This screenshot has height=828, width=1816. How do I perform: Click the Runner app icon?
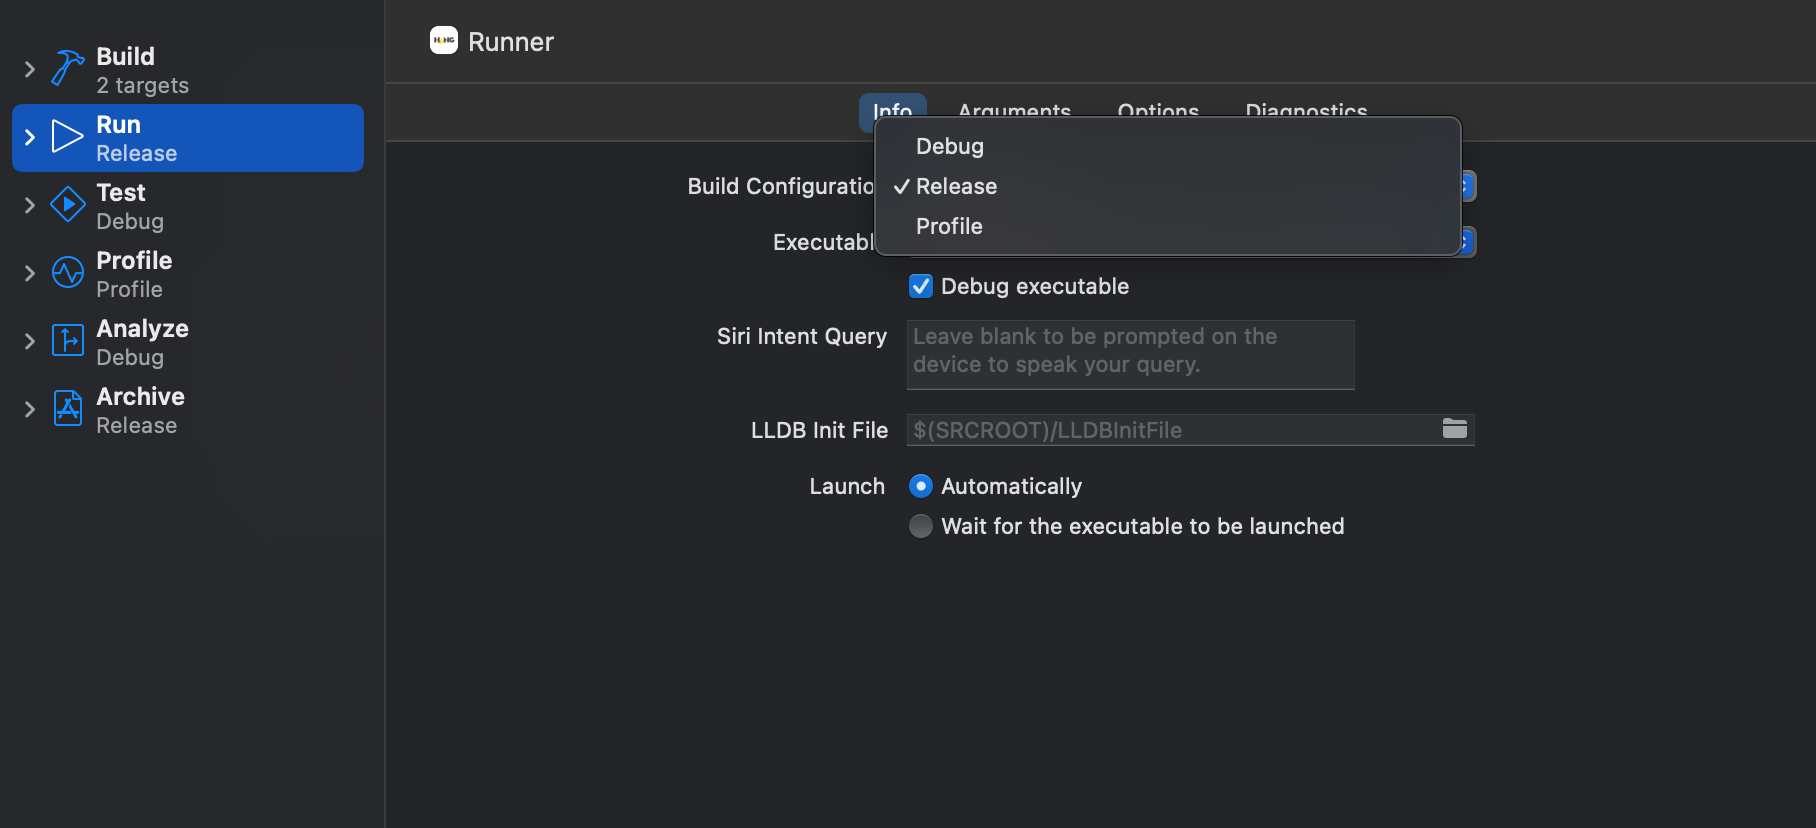[443, 41]
